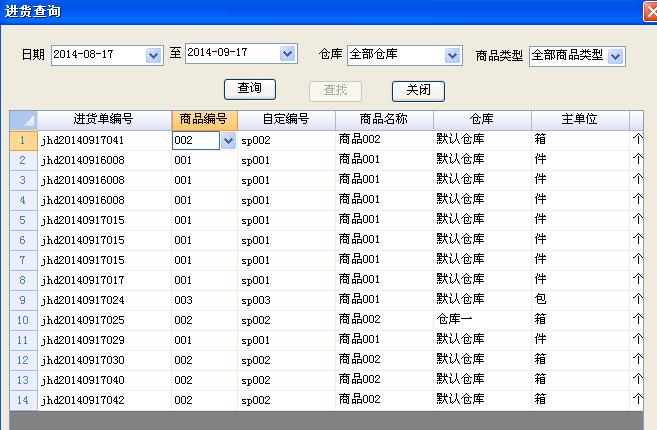
Task: Click cell jhd20140917041
Action: click(x=104, y=140)
